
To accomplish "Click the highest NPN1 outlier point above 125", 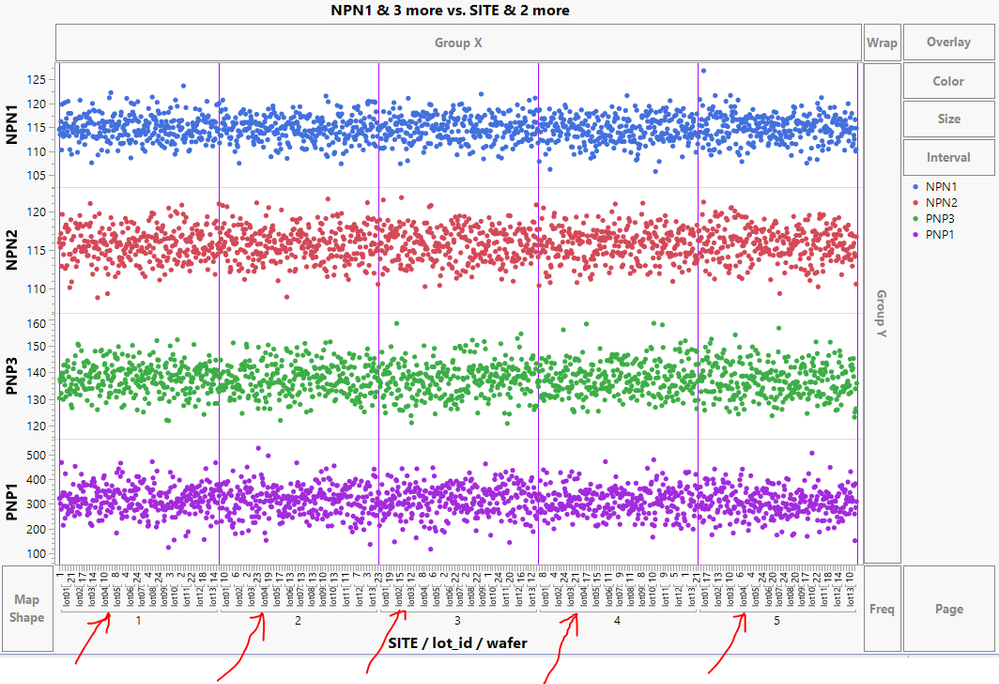I will pos(705,70).
